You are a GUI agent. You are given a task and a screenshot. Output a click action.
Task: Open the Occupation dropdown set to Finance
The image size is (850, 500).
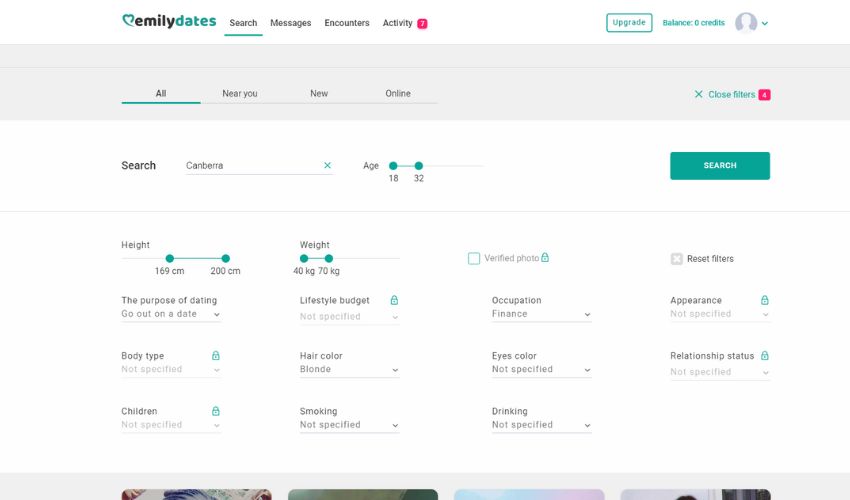pos(541,314)
